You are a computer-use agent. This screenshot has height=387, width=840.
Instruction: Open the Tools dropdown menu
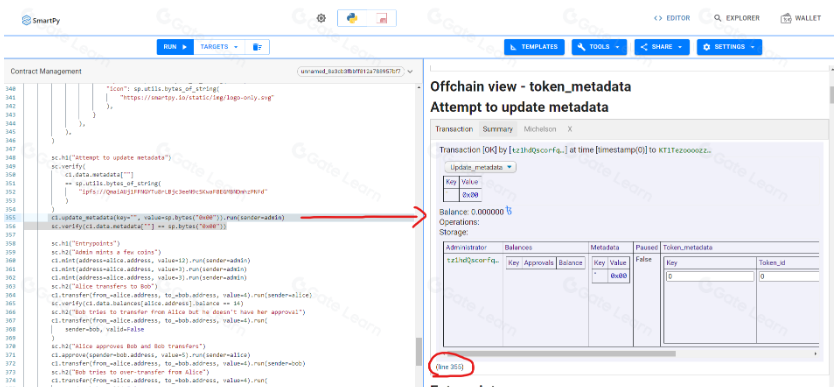(x=599, y=47)
